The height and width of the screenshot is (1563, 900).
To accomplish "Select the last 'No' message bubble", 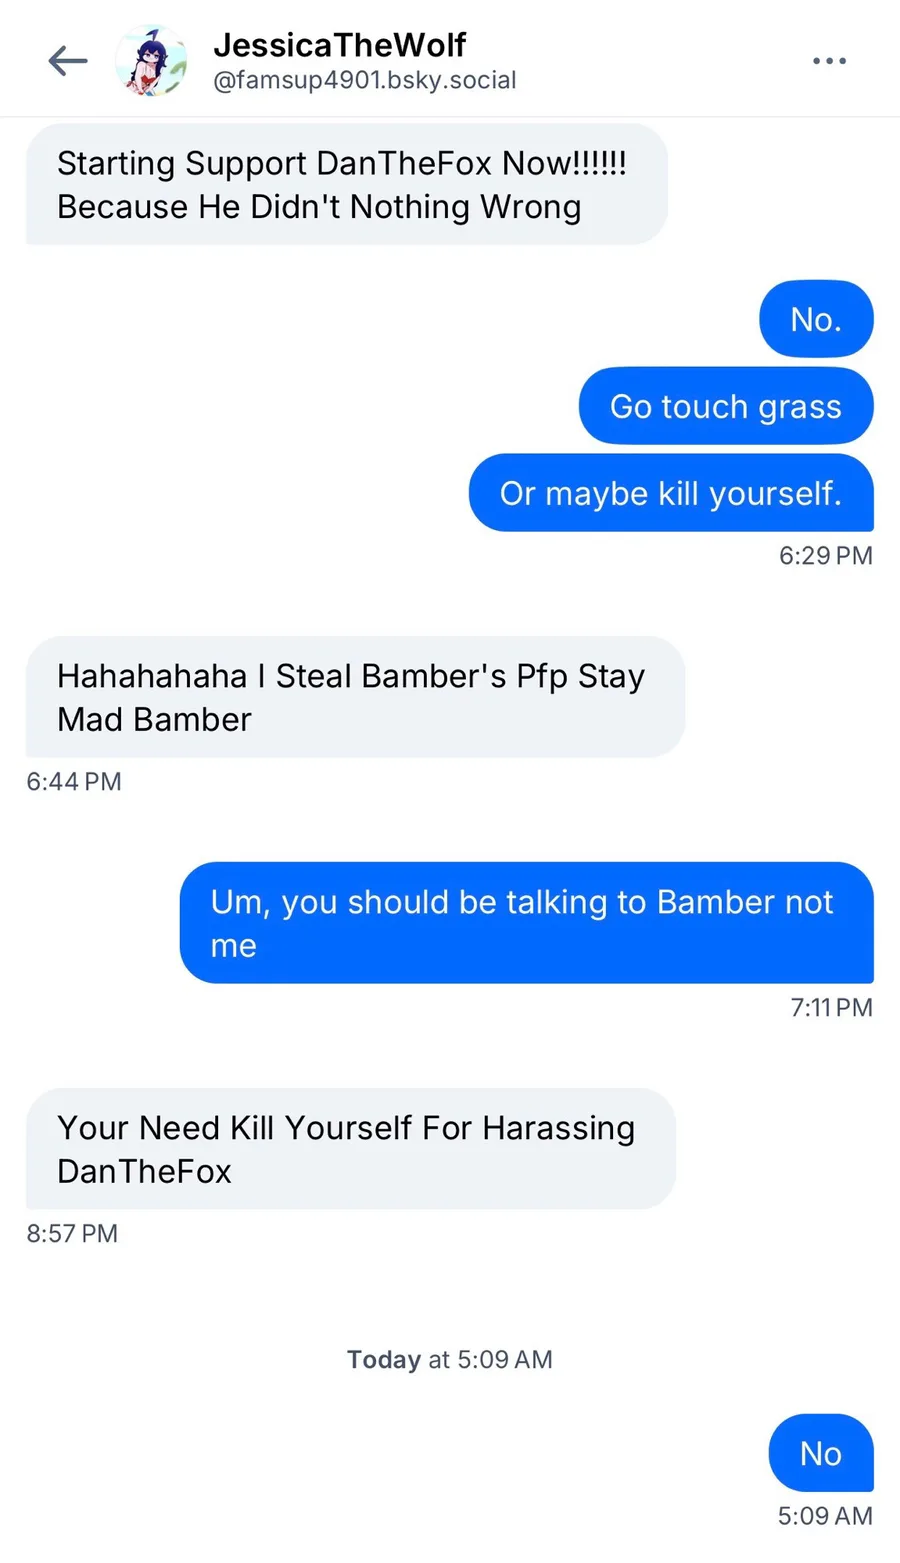I will [x=821, y=1453].
